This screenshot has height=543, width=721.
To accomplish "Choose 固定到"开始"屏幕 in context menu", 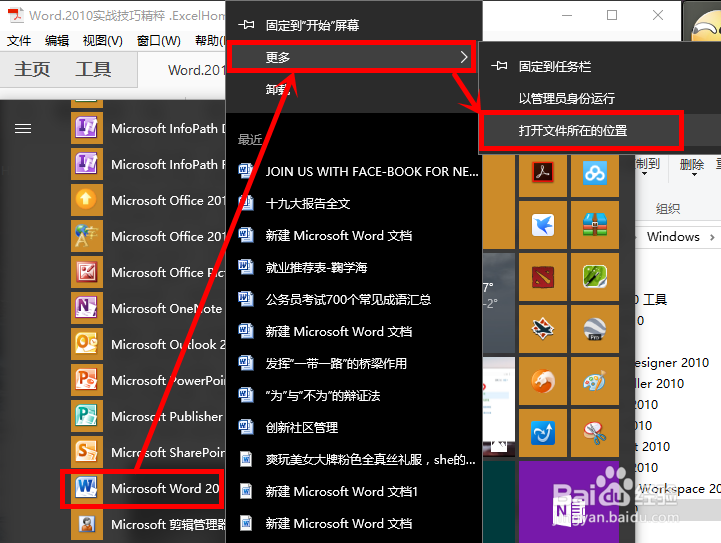I will pyautogui.click(x=354, y=25).
